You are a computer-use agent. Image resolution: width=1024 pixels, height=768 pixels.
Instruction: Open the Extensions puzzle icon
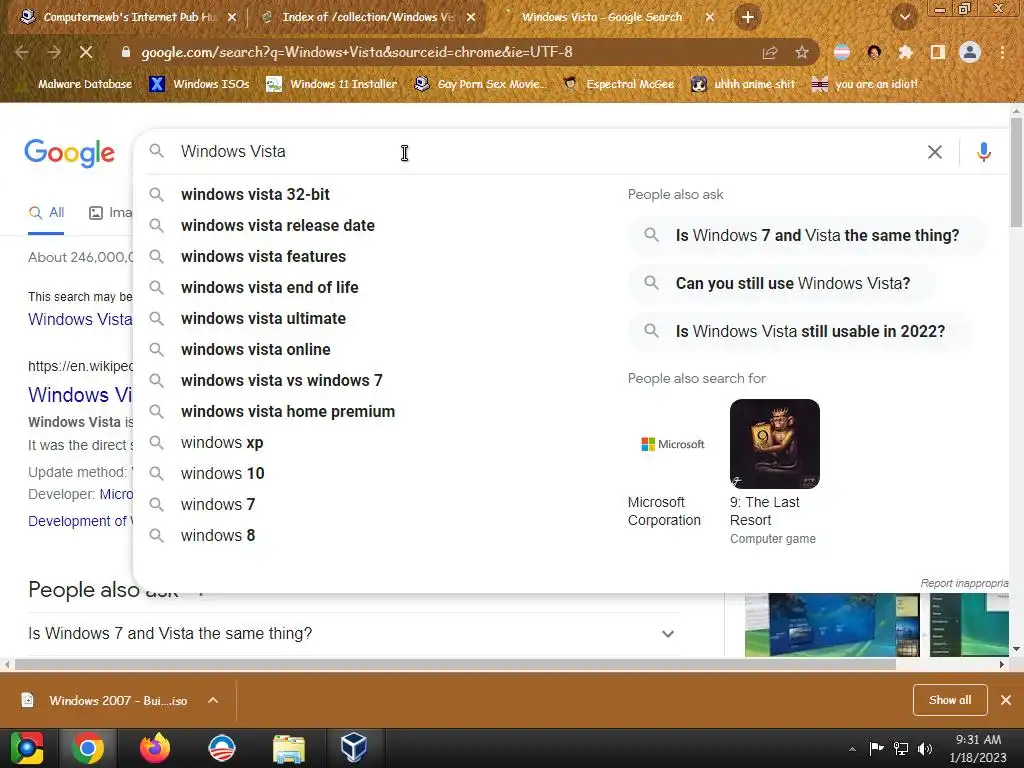tap(905, 52)
